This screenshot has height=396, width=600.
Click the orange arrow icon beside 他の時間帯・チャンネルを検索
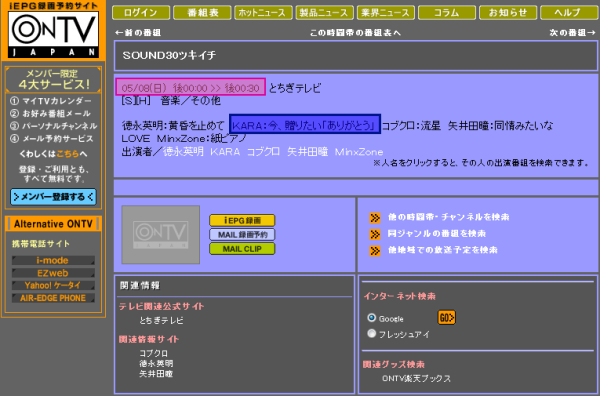click(375, 218)
